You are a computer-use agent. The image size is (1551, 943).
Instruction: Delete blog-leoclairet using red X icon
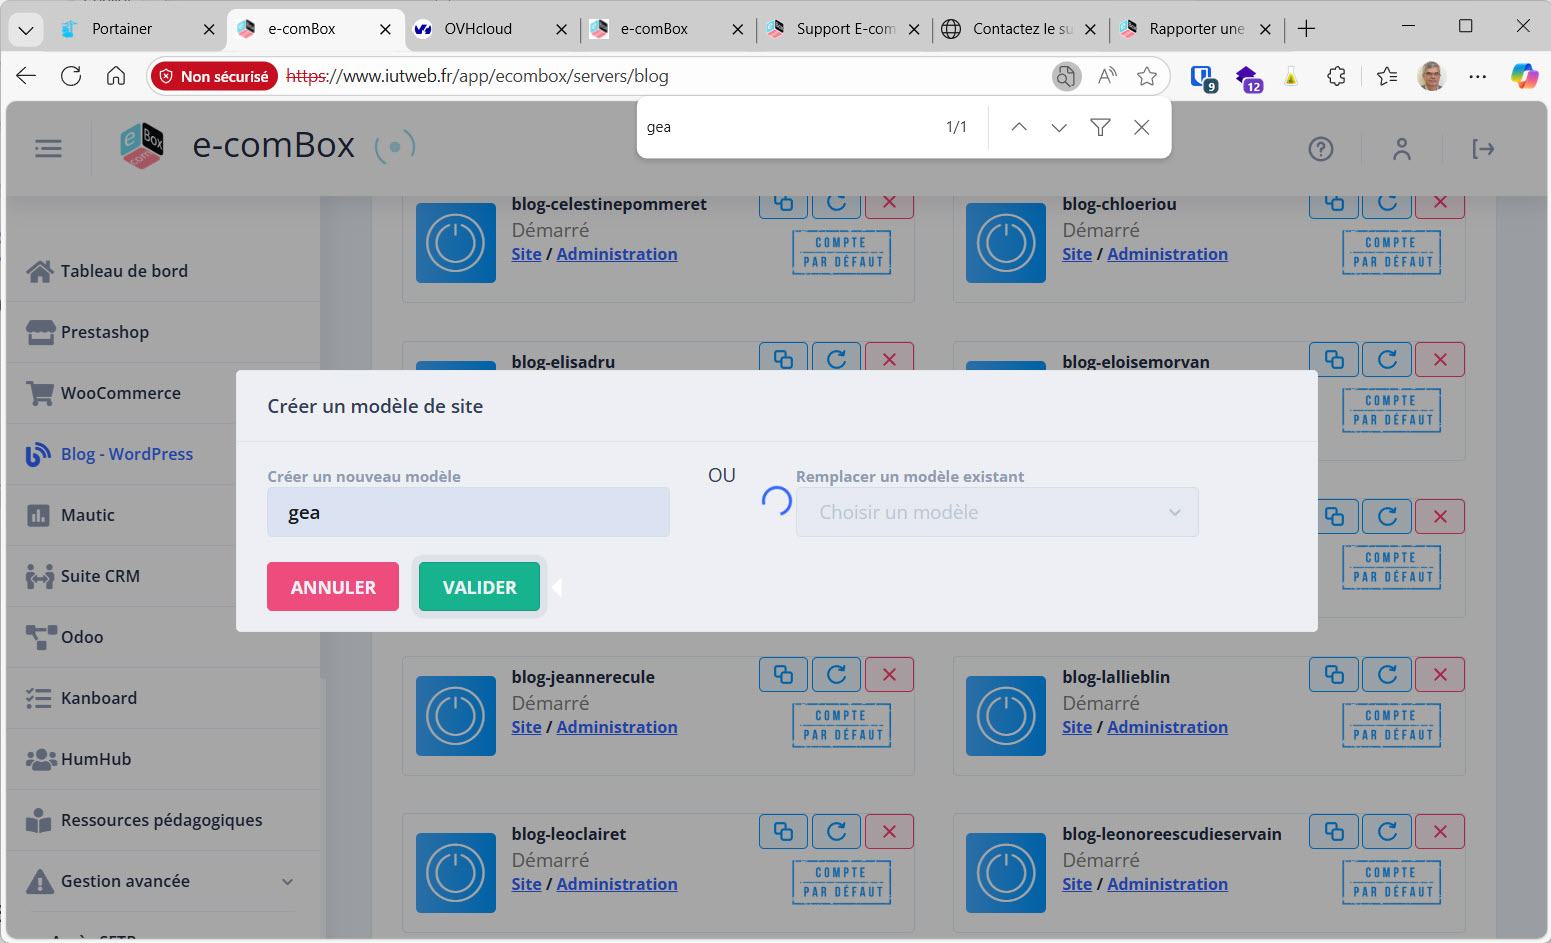(x=888, y=832)
